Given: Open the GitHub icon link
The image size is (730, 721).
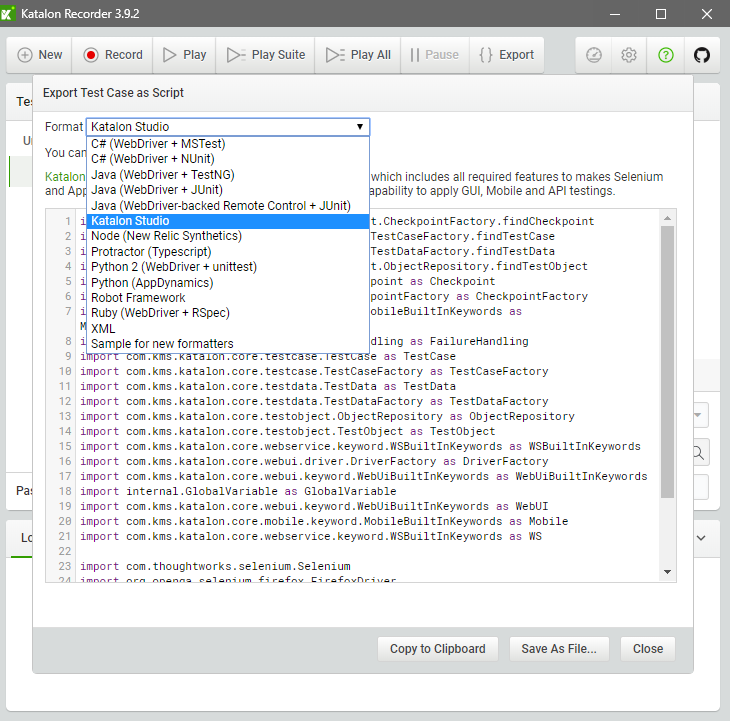Looking at the screenshot, I should (x=702, y=55).
